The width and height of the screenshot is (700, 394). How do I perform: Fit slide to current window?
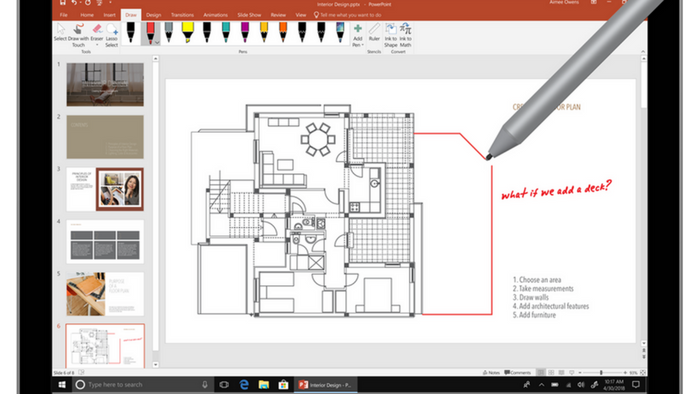tap(643, 373)
